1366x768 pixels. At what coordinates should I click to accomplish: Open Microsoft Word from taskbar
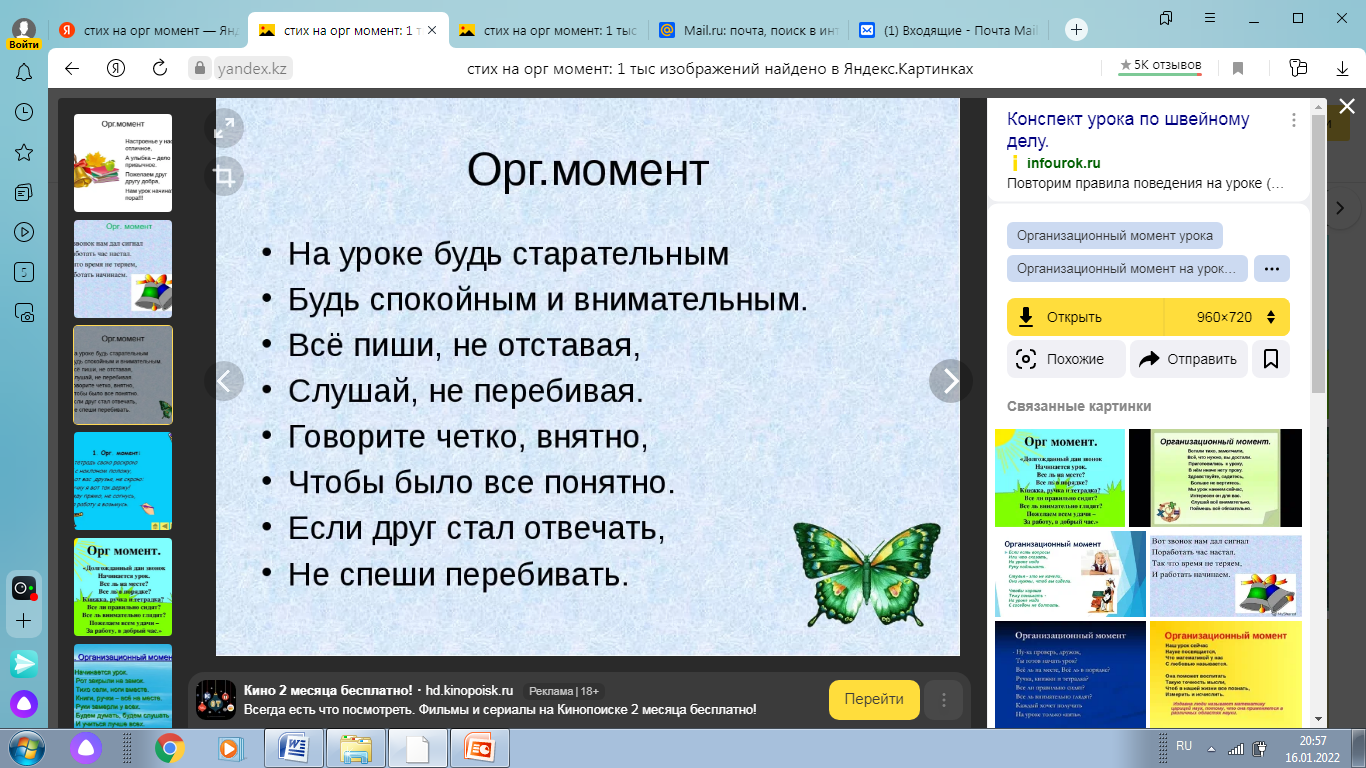295,747
